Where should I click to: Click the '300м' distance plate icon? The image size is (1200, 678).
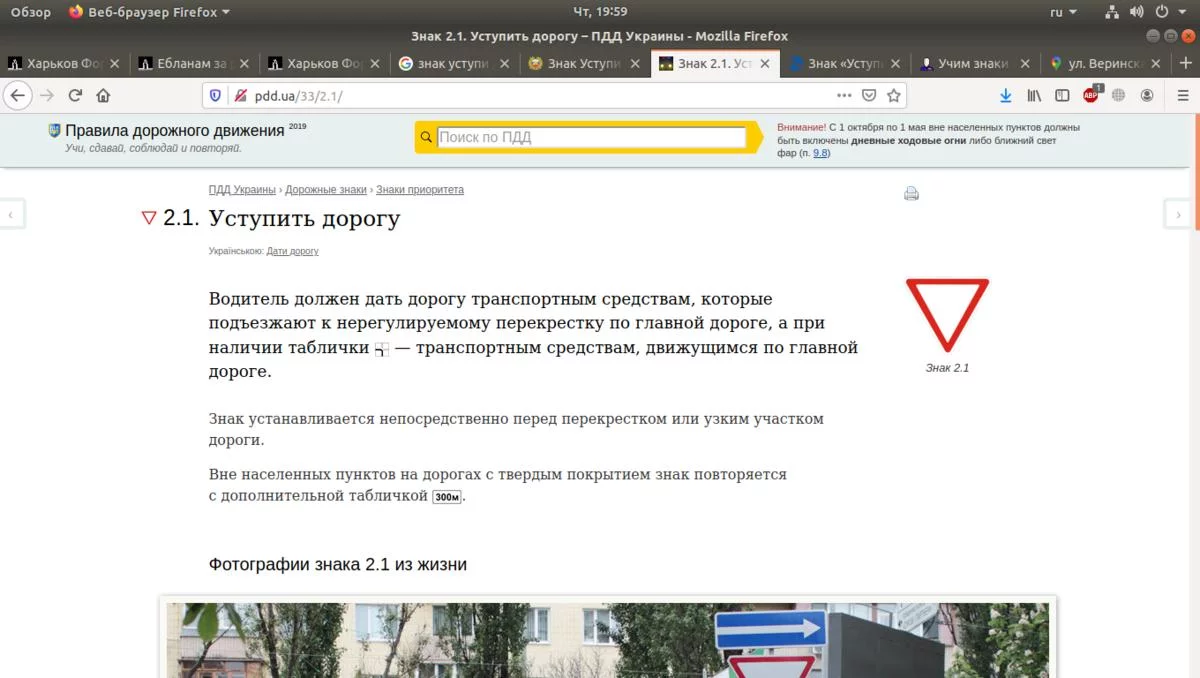[x=447, y=497]
